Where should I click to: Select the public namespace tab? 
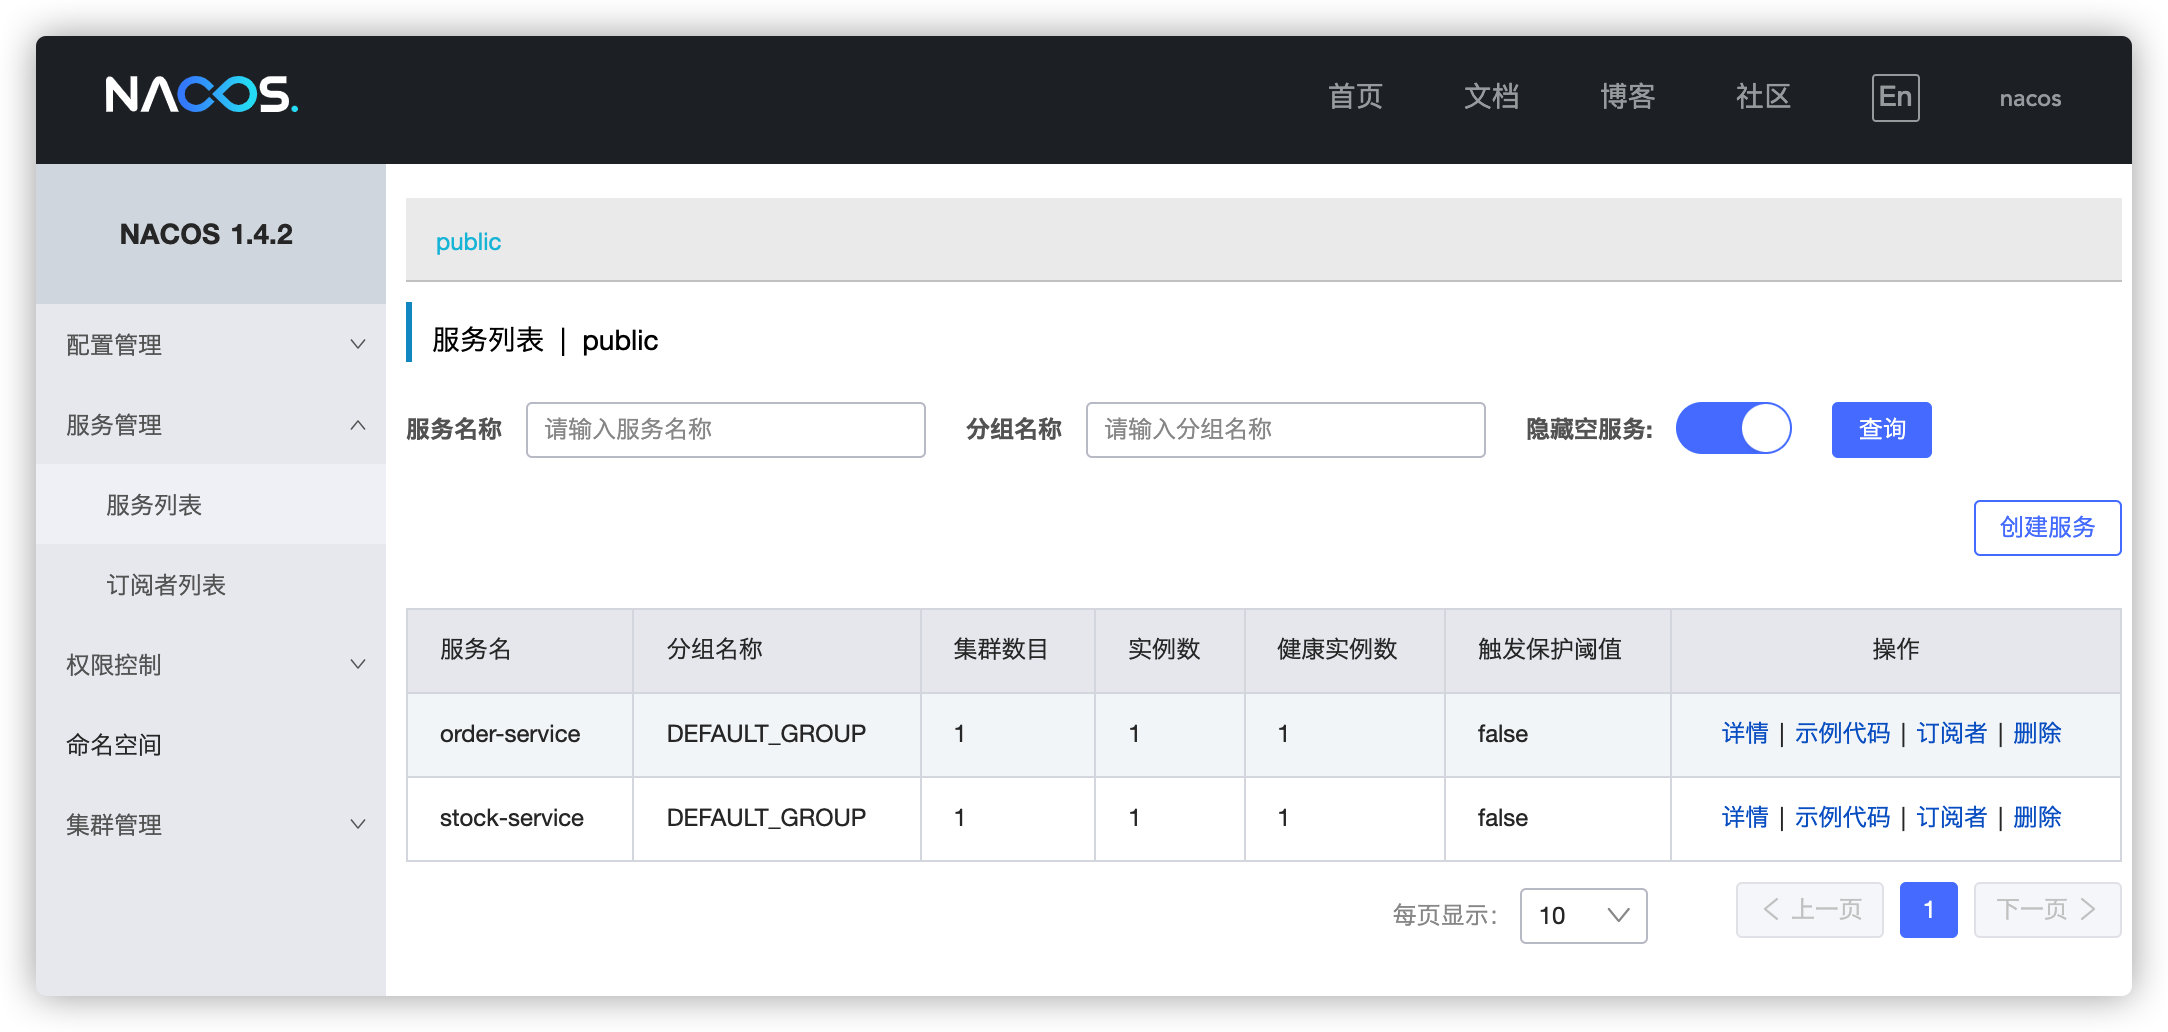click(x=468, y=242)
